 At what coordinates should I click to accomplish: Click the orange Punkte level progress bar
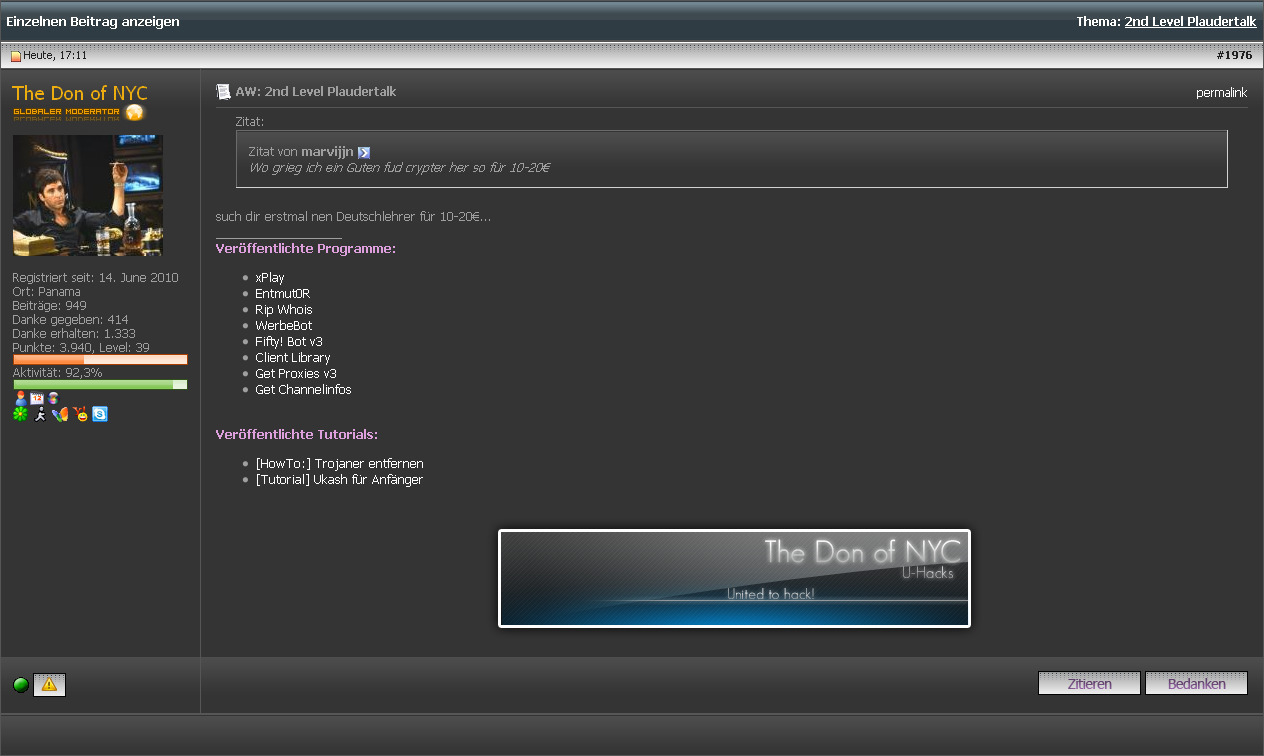click(x=100, y=359)
